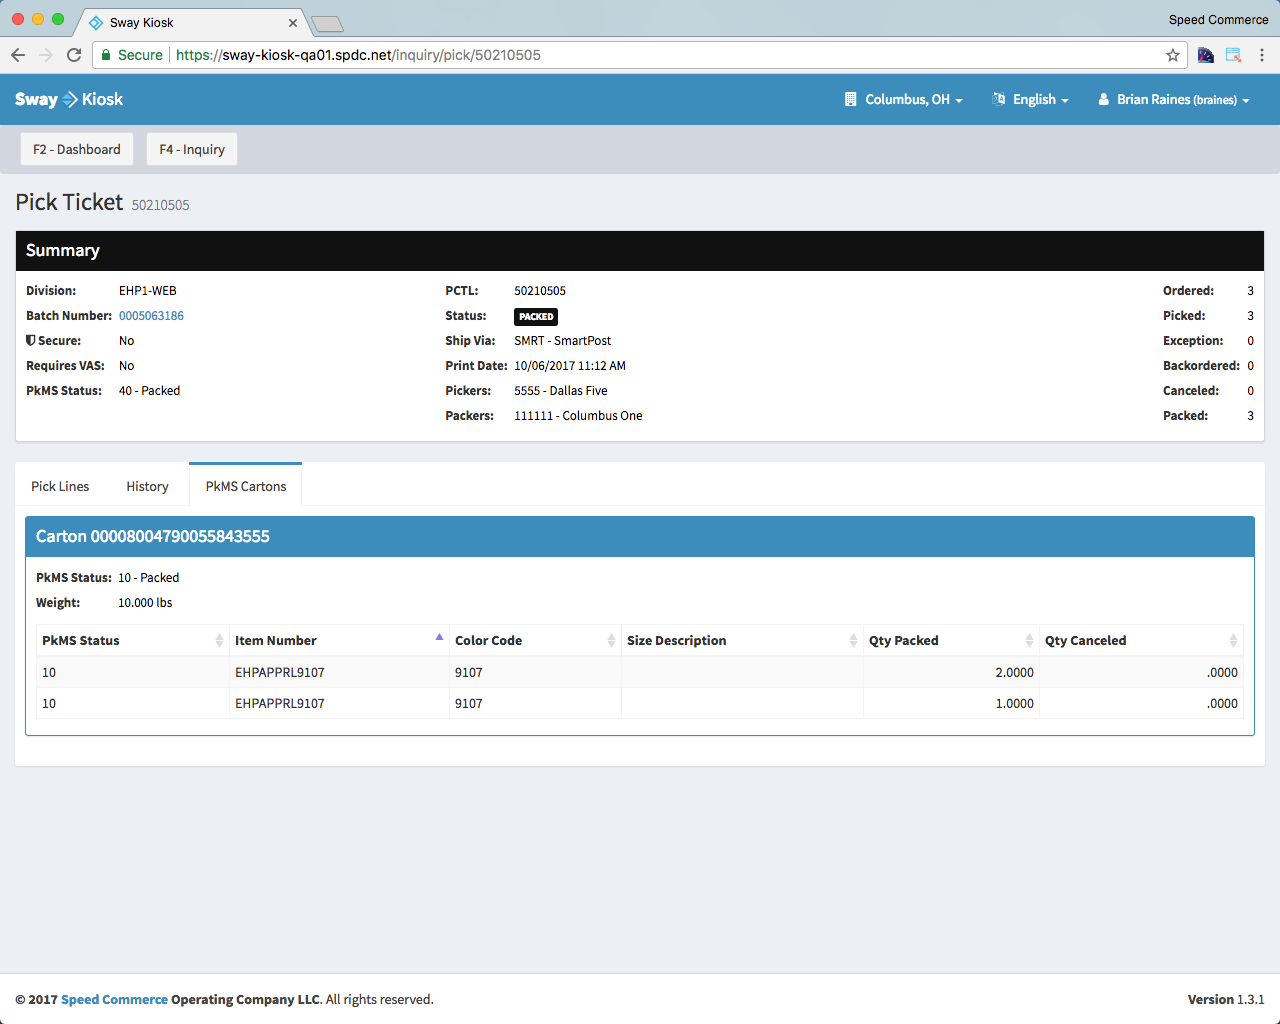Viewport: 1280px width, 1024px height.
Task: Click the Speed Commerce profile label
Action: pyautogui.click(x=1218, y=19)
